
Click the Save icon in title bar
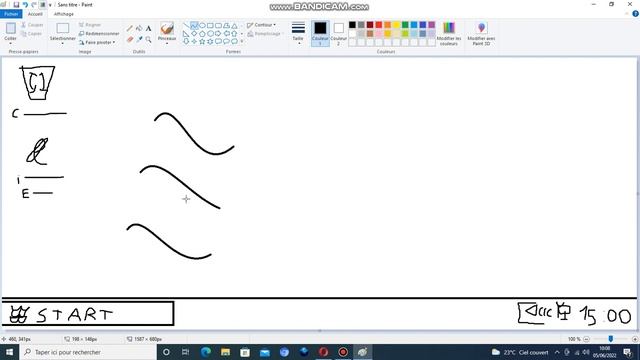coord(16,4)
